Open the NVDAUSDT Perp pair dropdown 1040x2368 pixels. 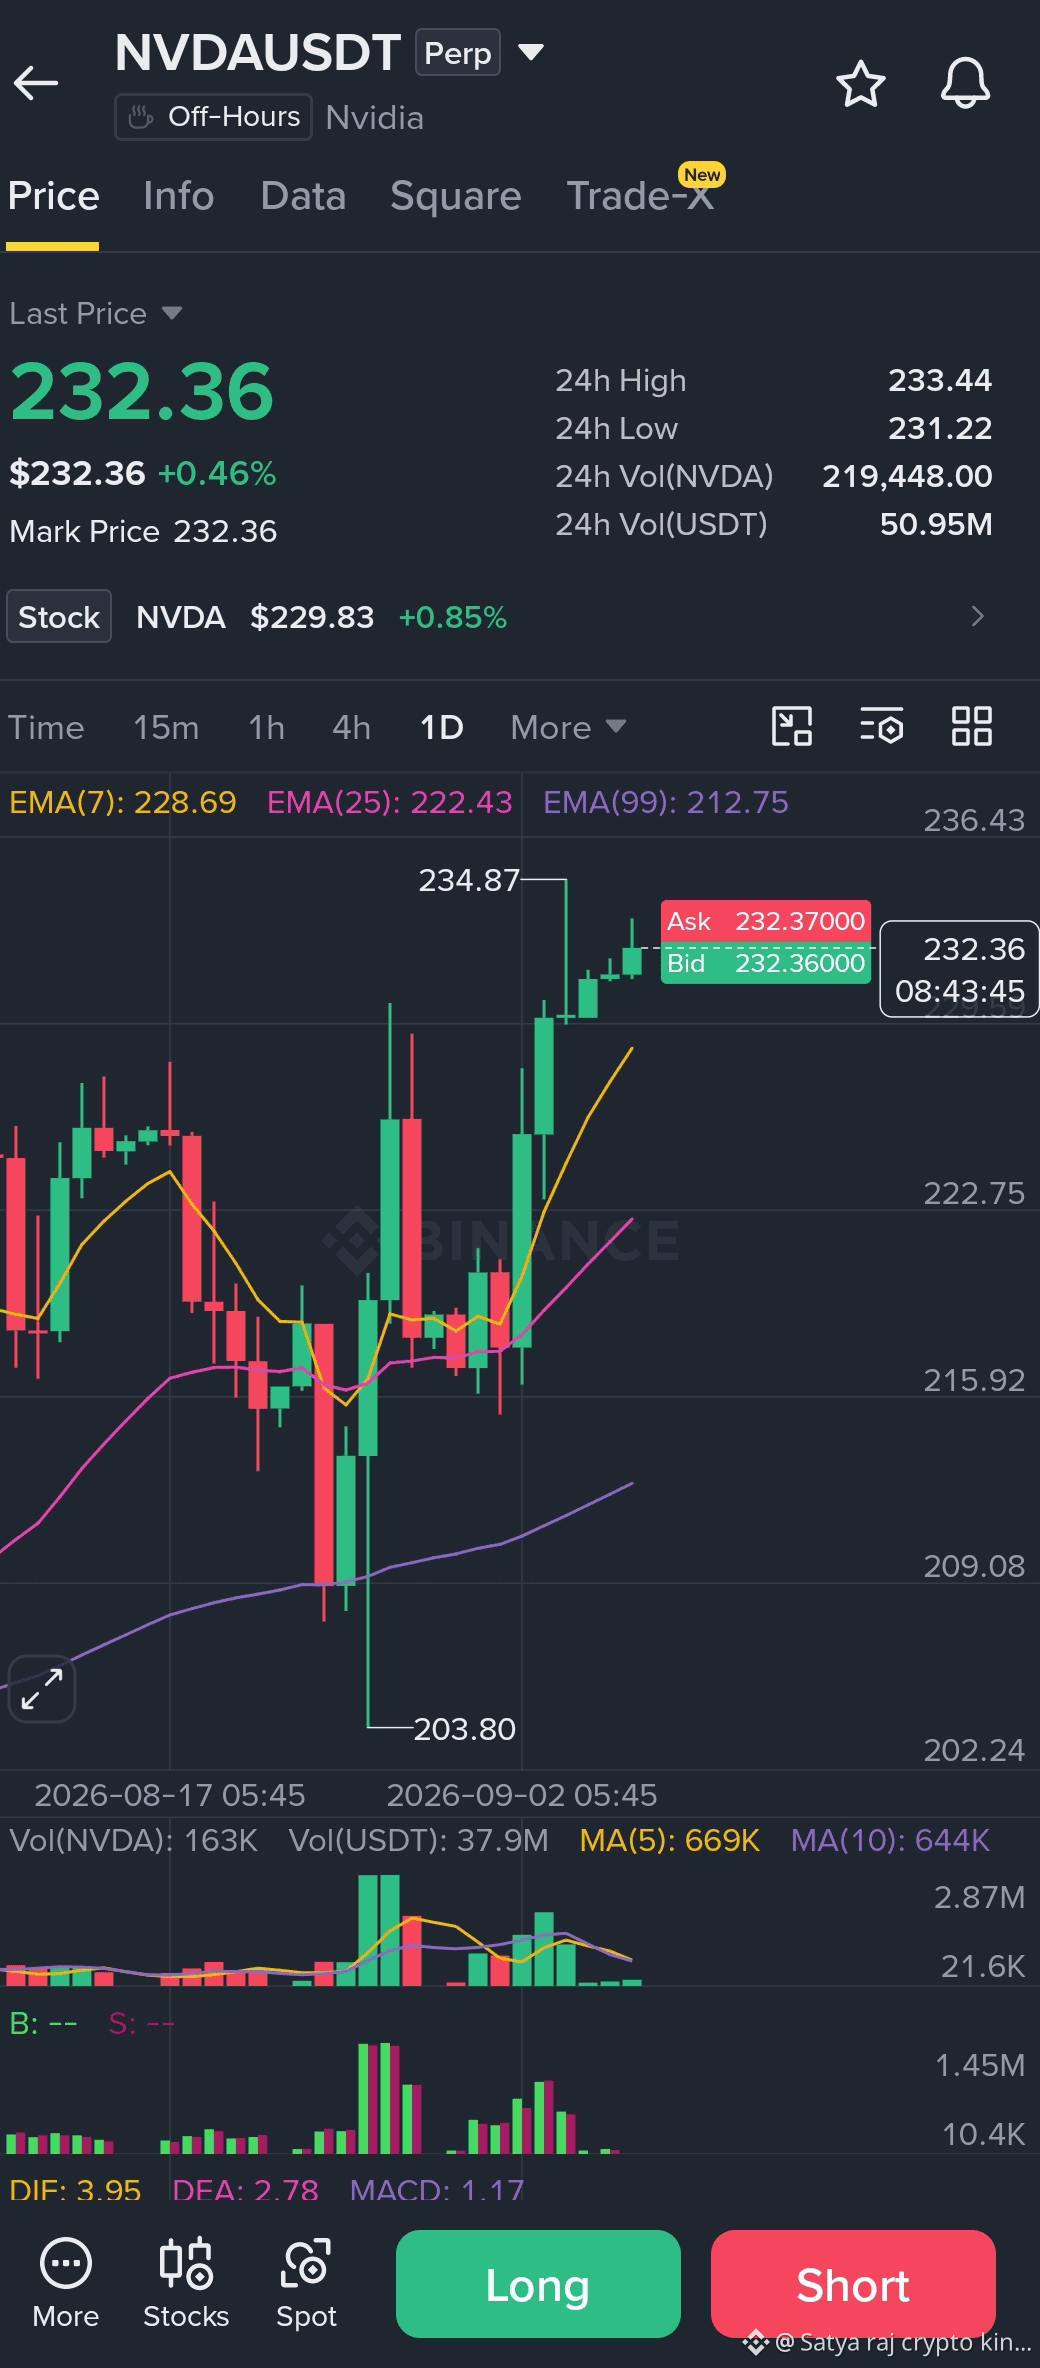click(x=531, y=52)
